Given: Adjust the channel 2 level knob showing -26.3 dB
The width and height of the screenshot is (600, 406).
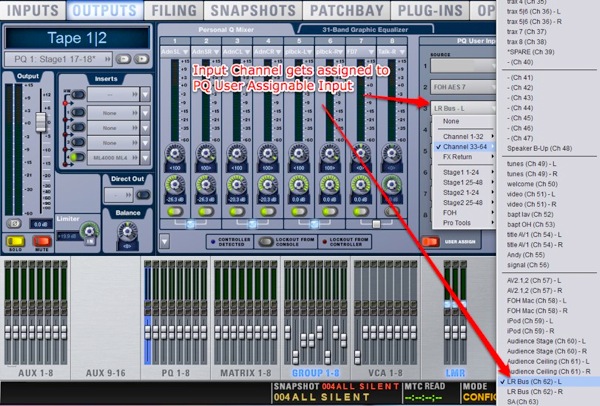Looking at the screenshot, I should coord(206,185).
